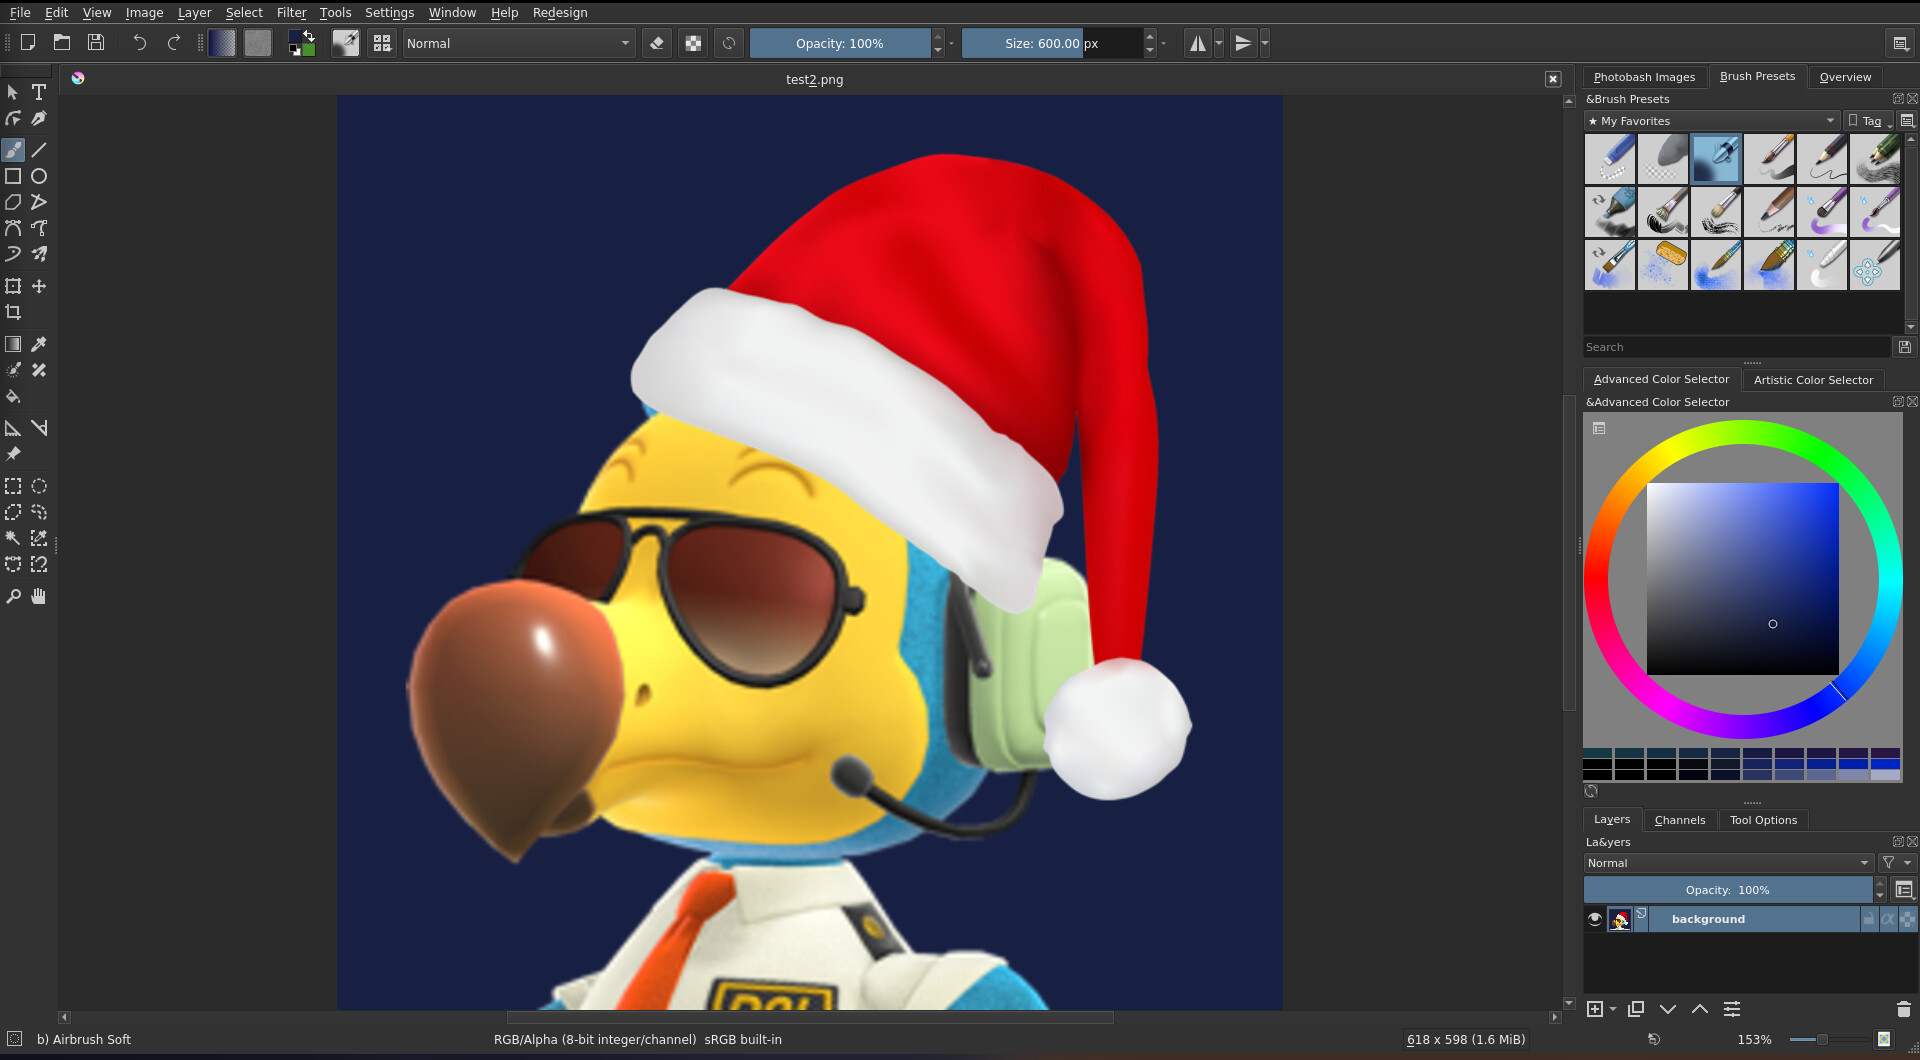Select the Ellipse tool

click(39, 176)
